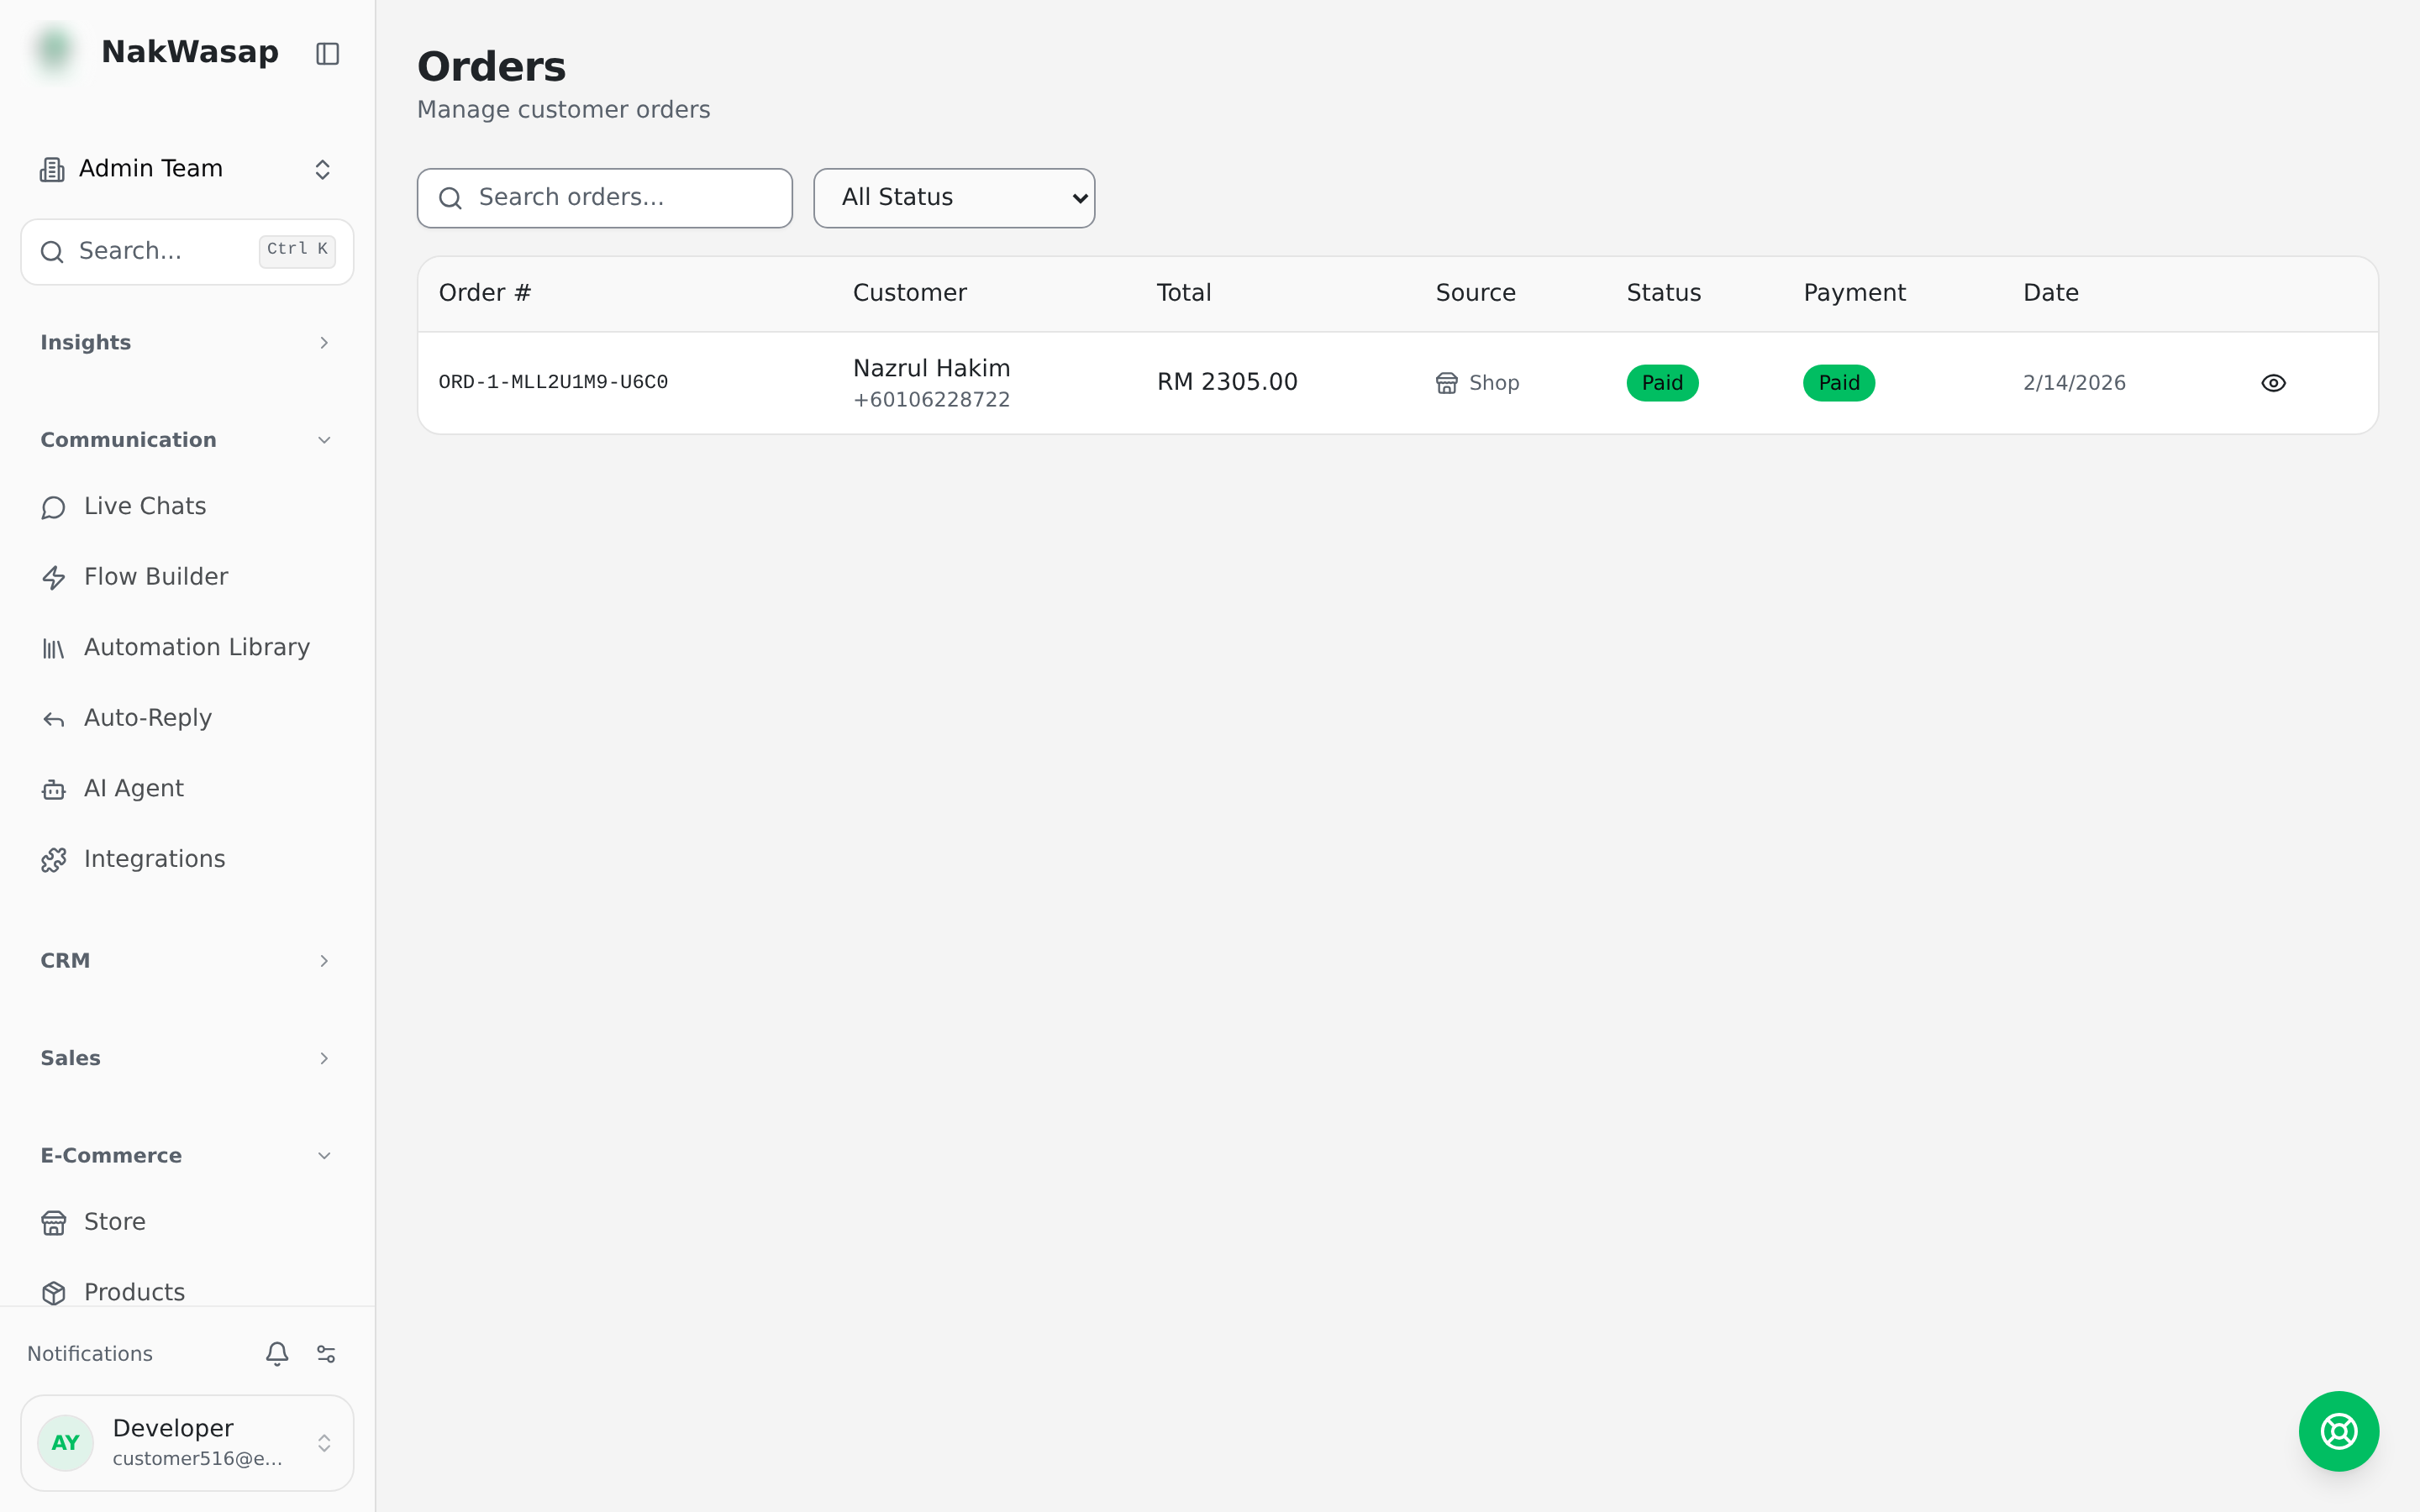
Task: Go to Automation Library
Action: [x=187, y=648]
